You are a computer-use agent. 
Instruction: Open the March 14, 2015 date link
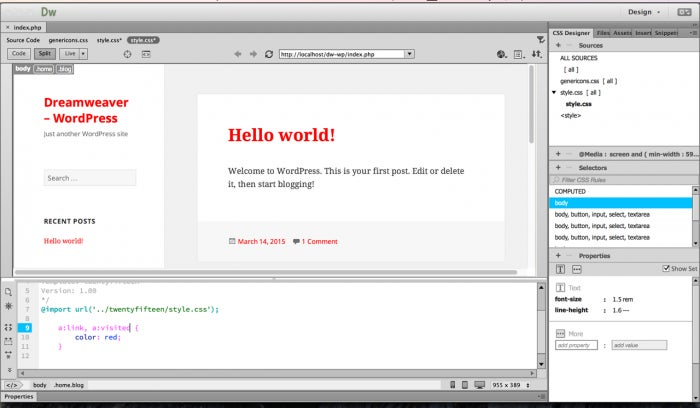click(261, 241)
